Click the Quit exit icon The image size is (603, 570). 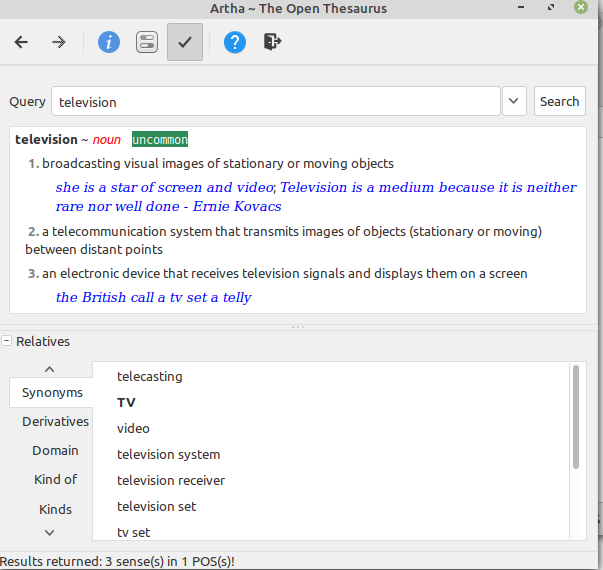click(x=272, y=42)
